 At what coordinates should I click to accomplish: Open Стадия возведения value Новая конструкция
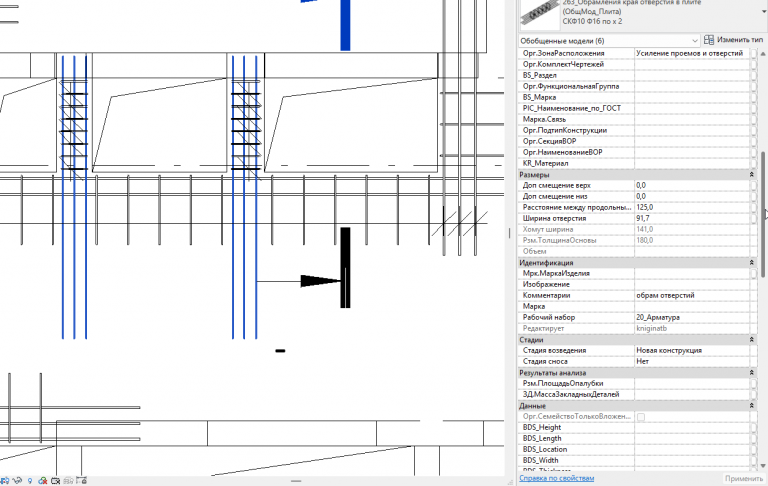[x=692, y=350]
